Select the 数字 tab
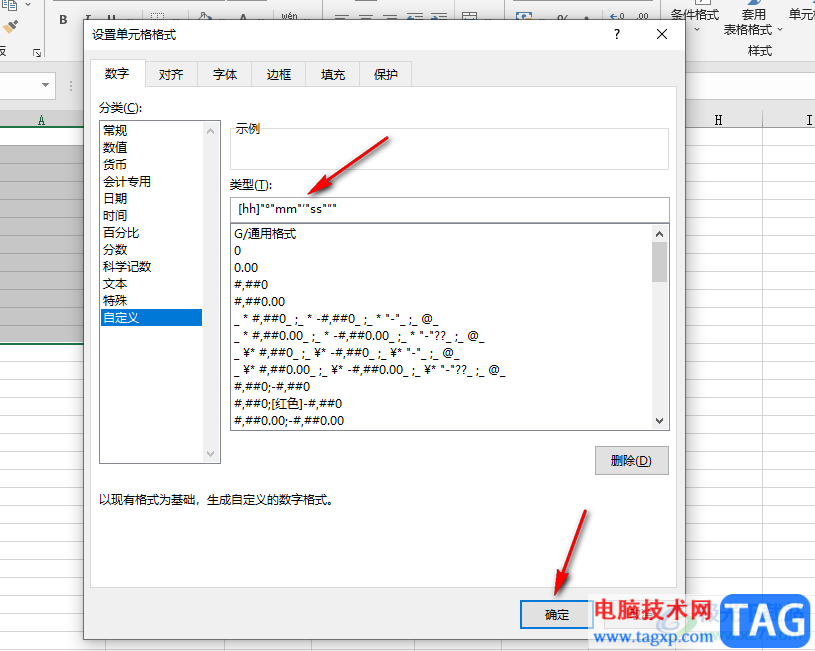The image size is (815, 651). pyautogui.click(x=117, y=73)
